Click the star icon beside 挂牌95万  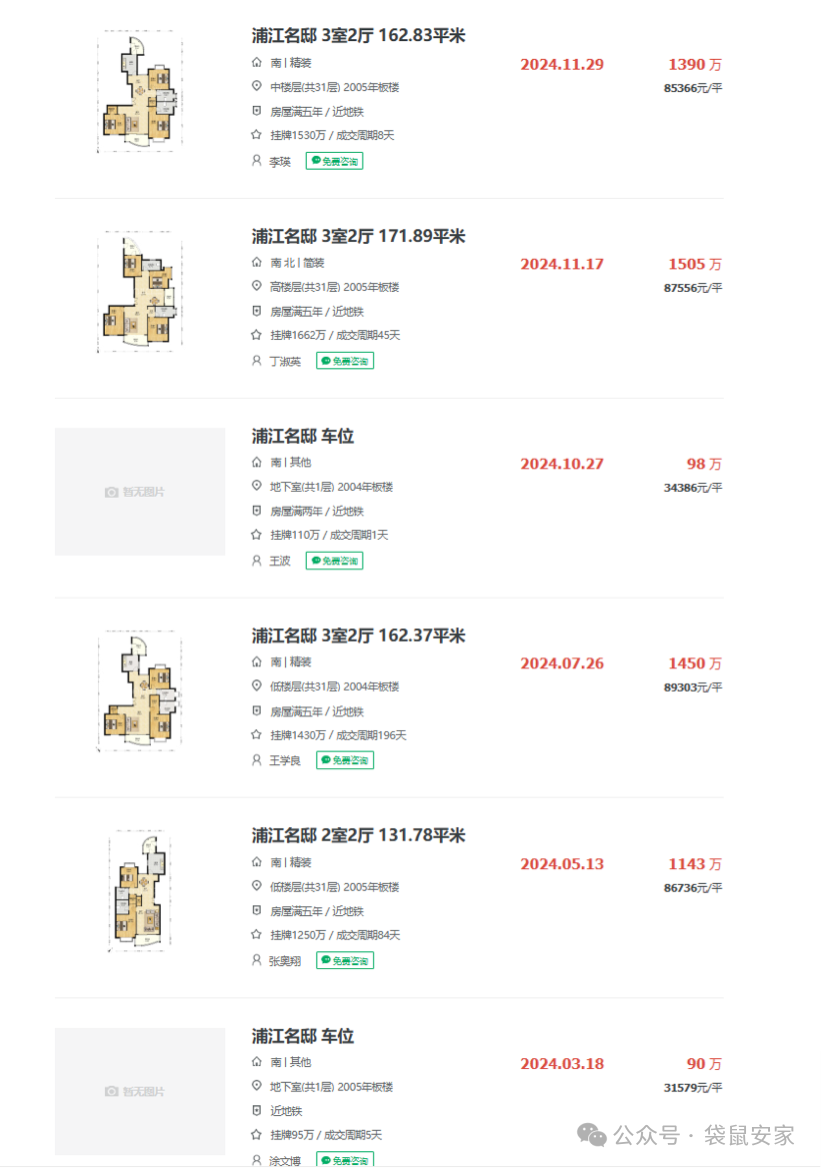tap(257, 1135)
